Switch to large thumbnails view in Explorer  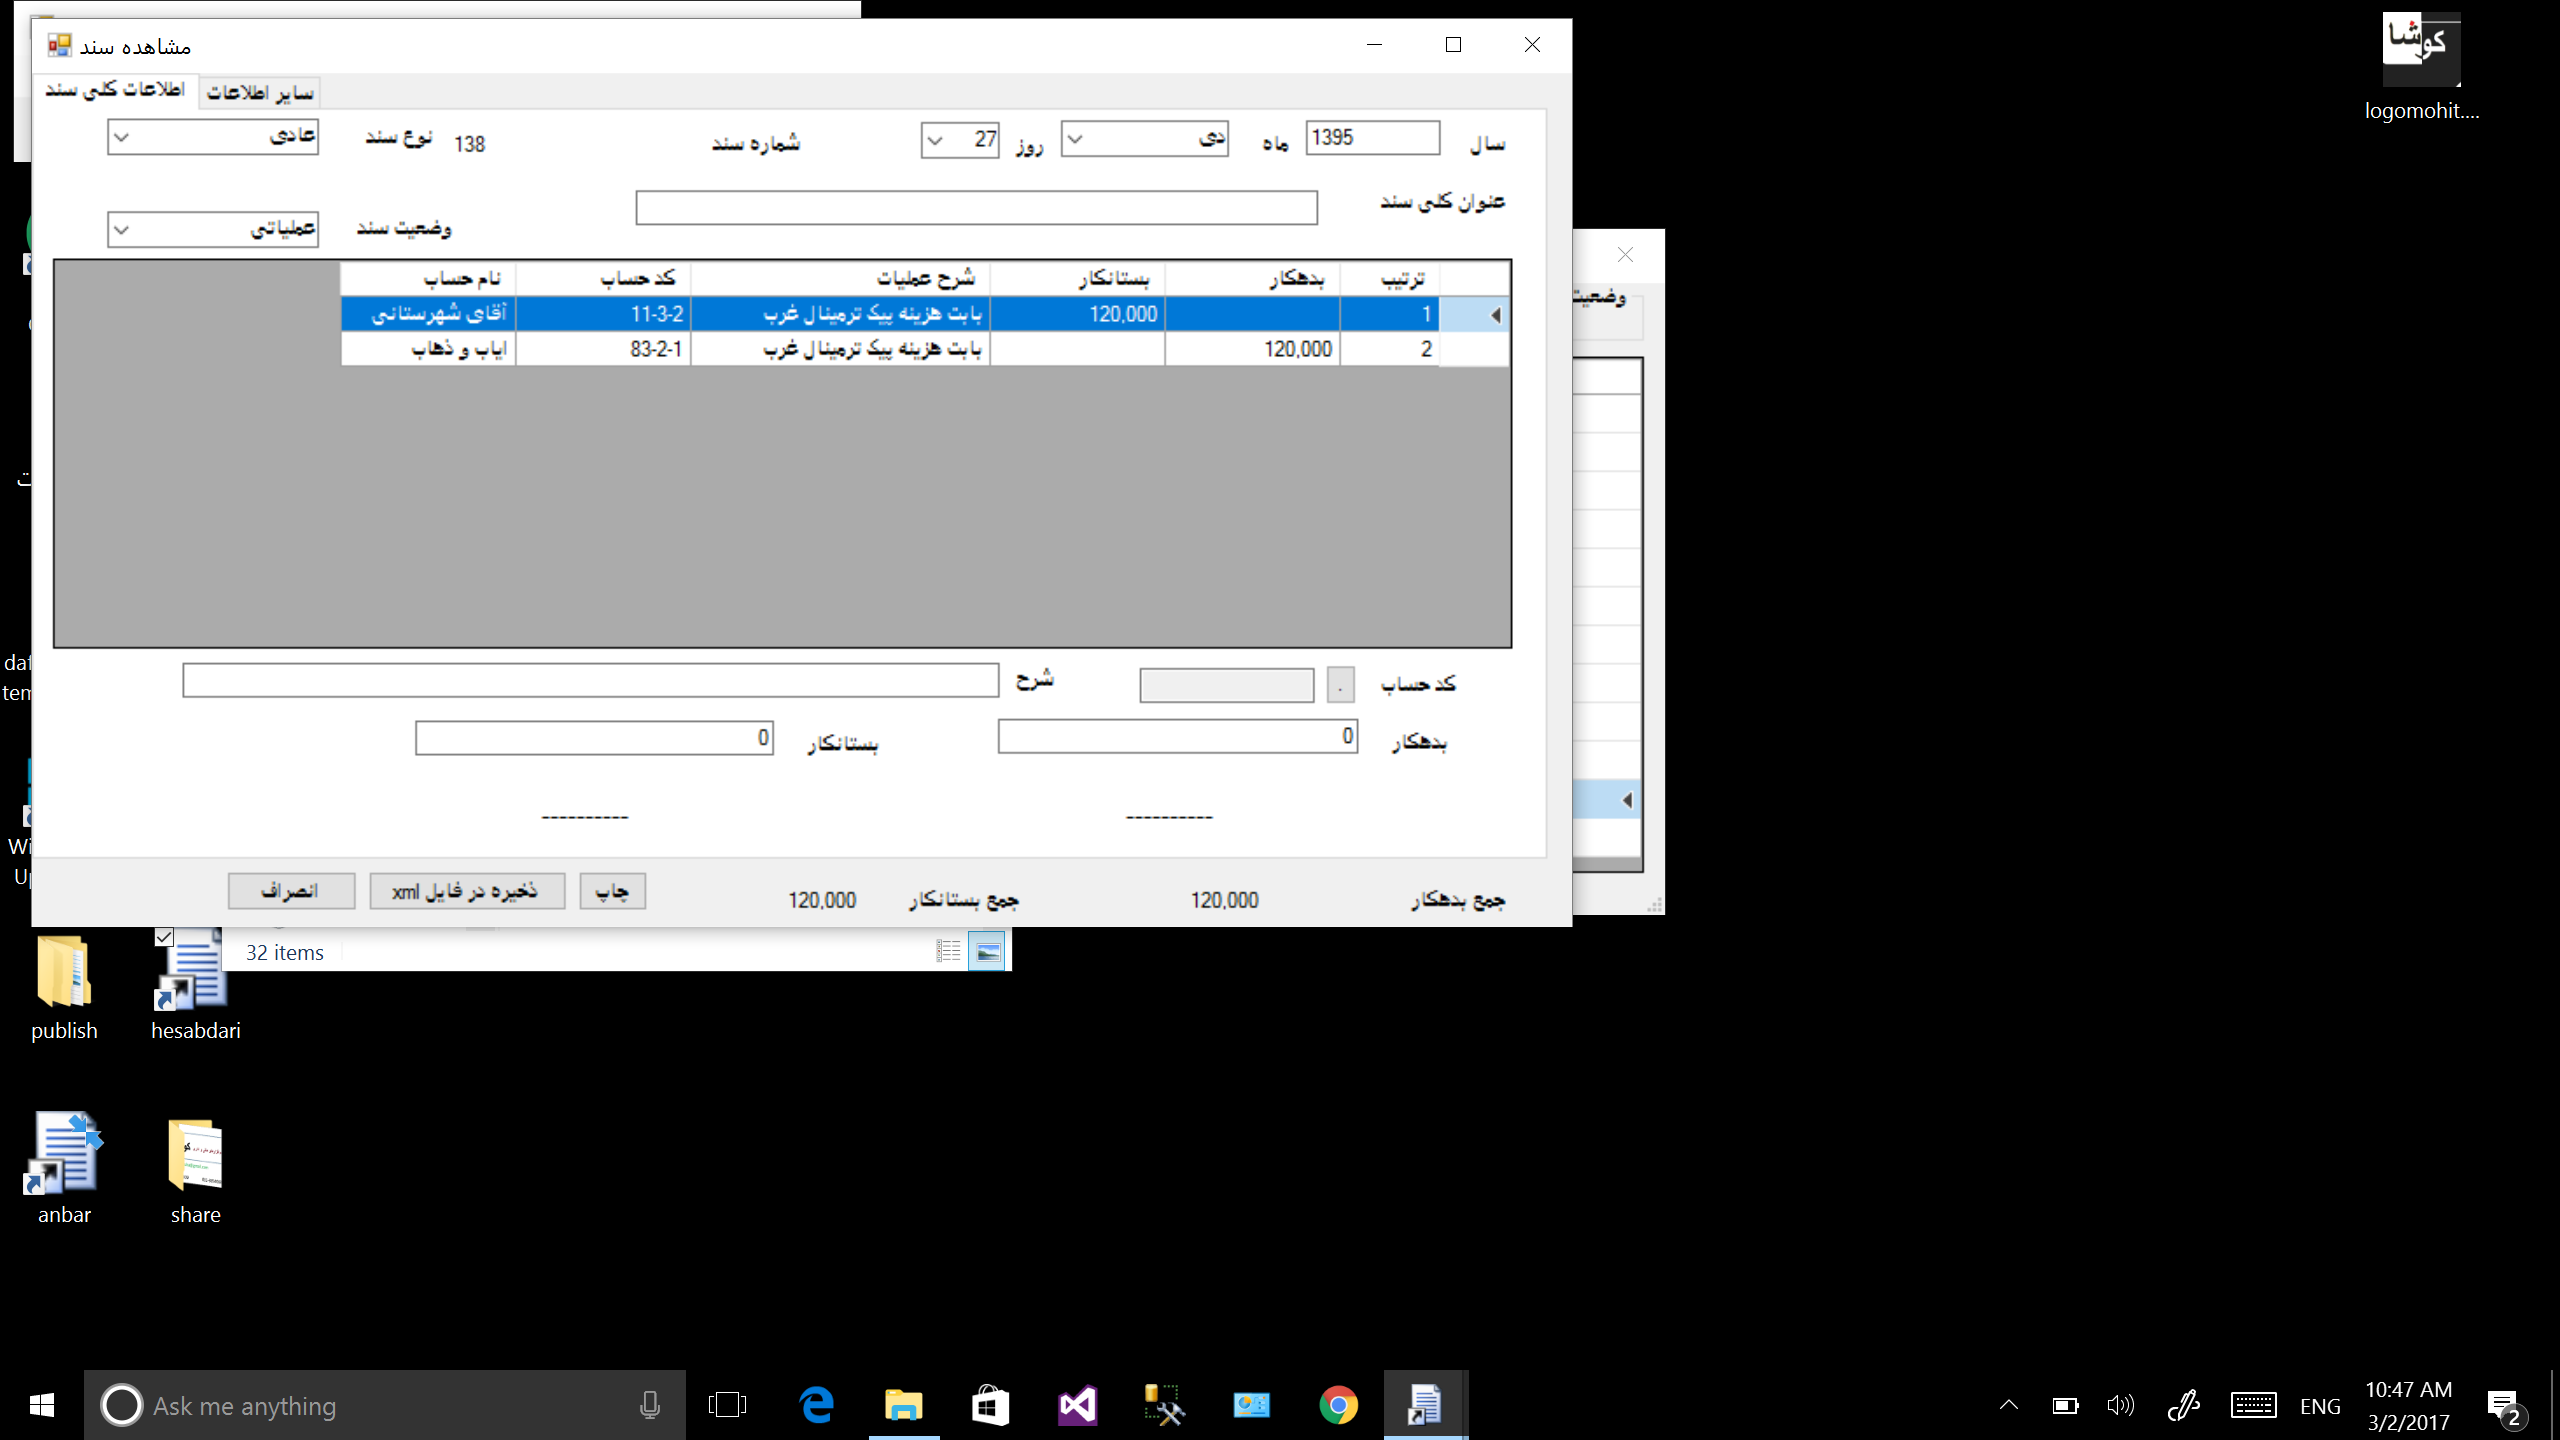click(987, 952)
